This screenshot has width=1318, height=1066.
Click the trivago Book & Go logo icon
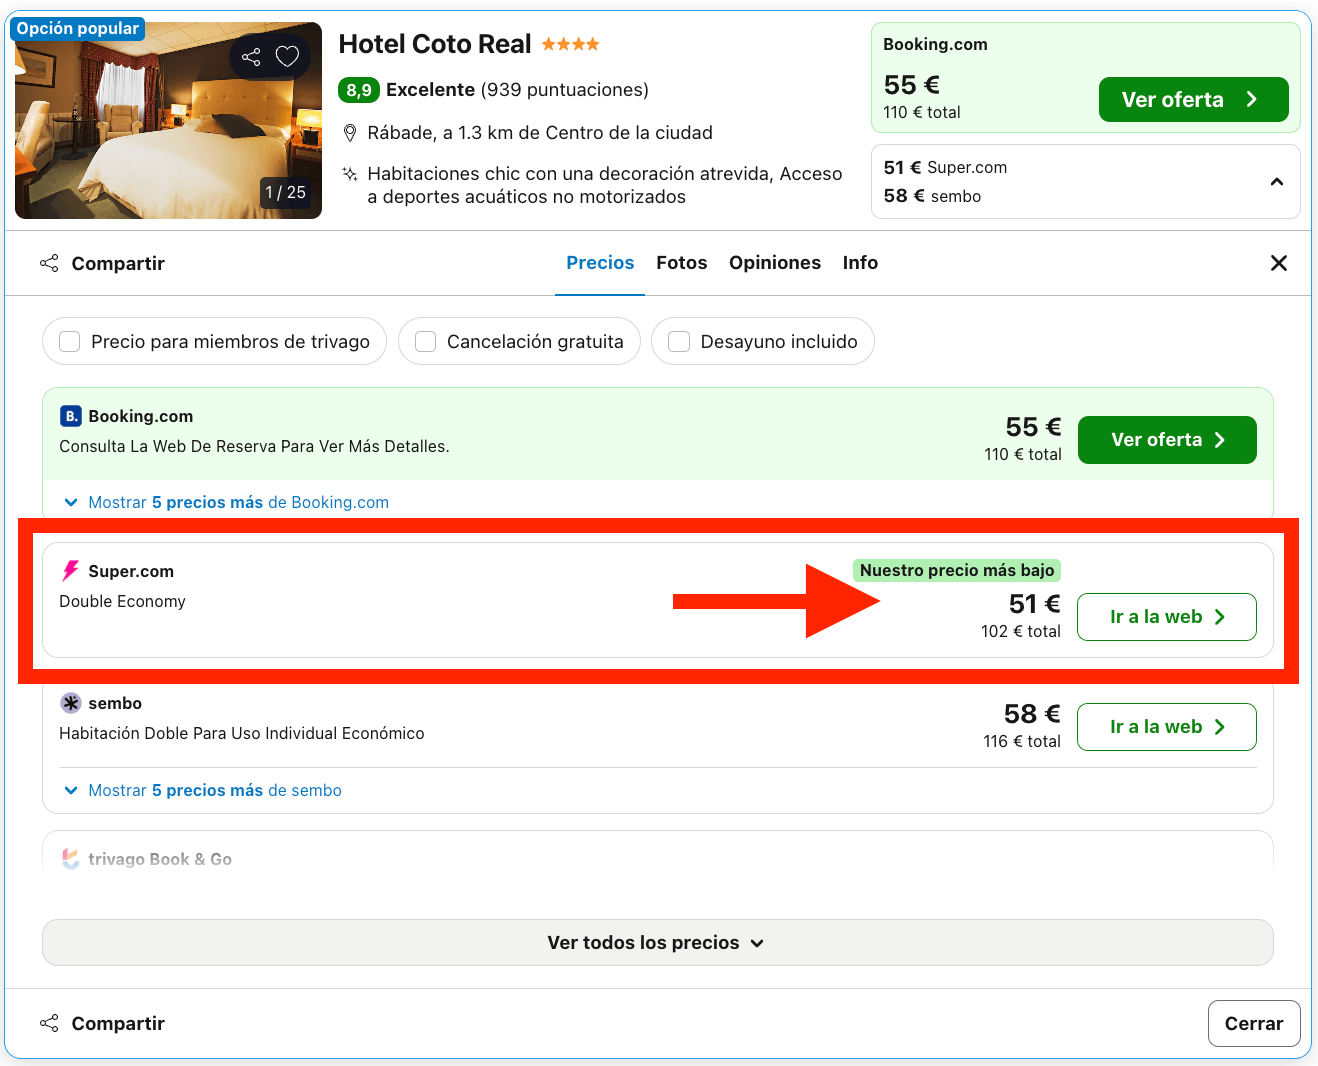pyautogui.click(x=71, y=859)
